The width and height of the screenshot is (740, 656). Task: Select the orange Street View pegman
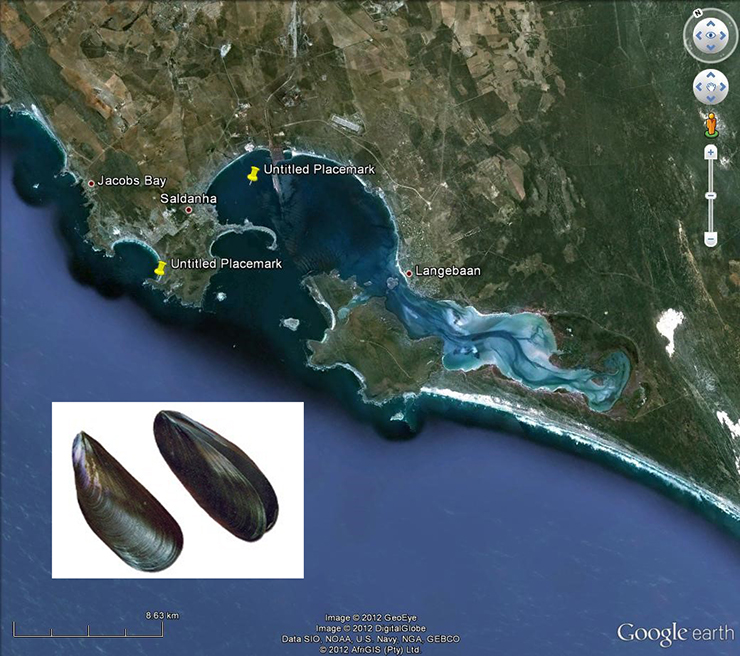coord(711,125)
